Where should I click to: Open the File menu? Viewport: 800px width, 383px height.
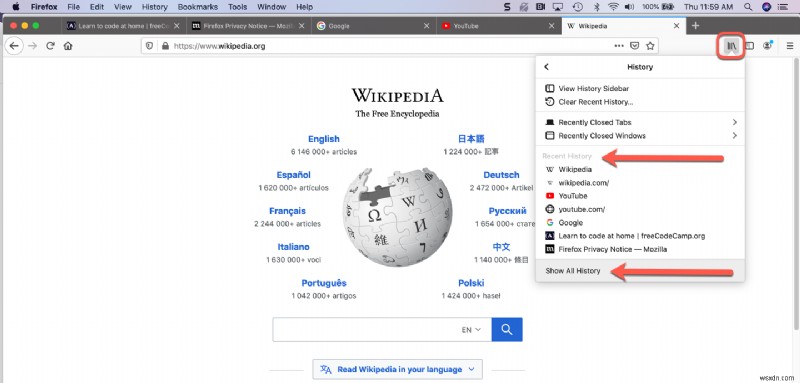point(73,7)
